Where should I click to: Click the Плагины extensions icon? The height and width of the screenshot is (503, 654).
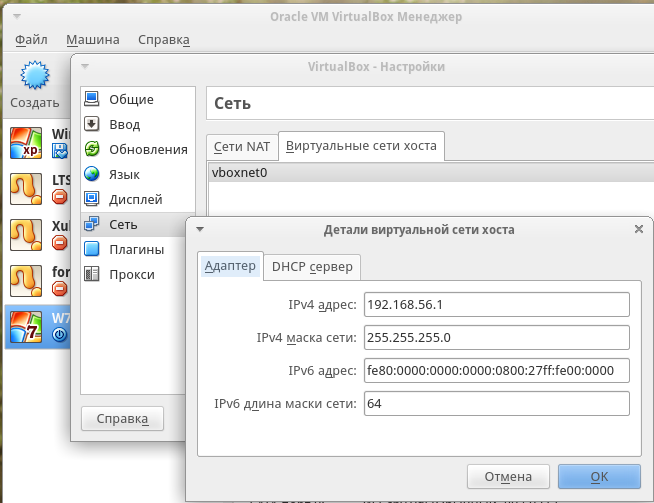(92, 249)
